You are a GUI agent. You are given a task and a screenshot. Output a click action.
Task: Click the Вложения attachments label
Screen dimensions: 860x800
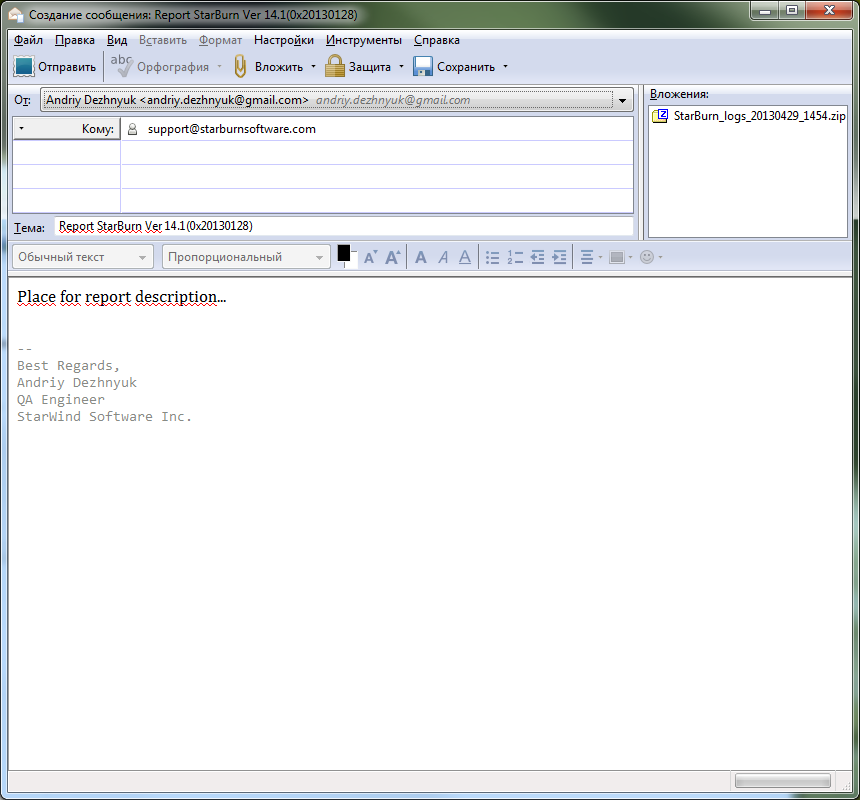tap(679, 94)
